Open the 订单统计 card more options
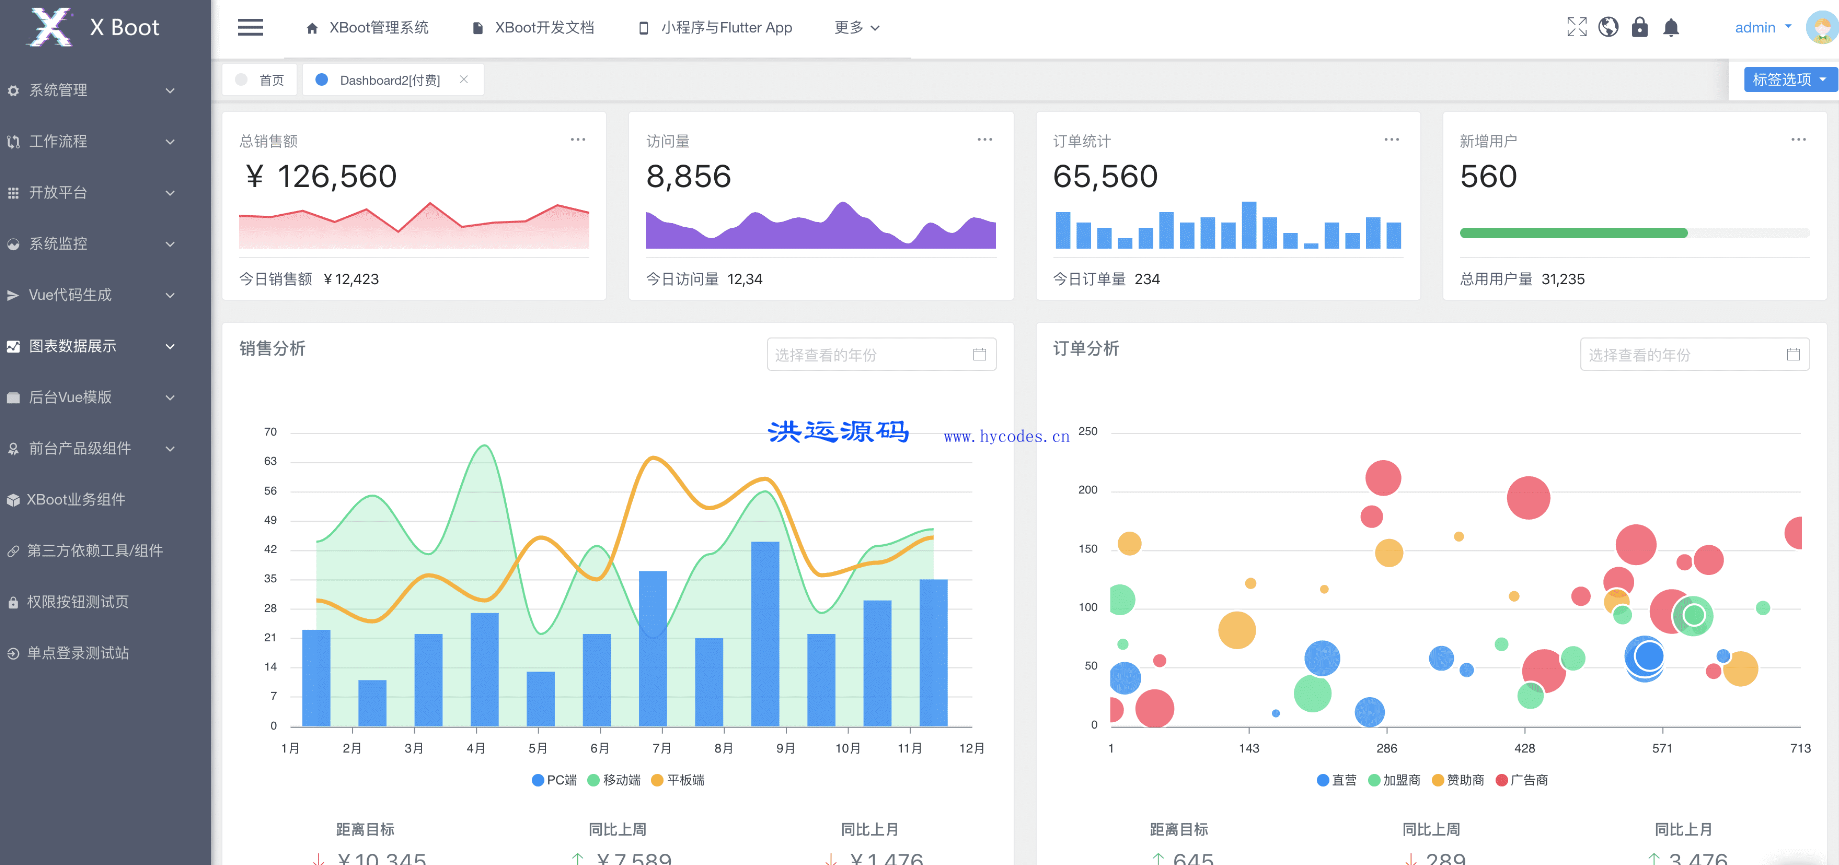The width and height of the screenshot is (1839, 865). [1392, 140]
